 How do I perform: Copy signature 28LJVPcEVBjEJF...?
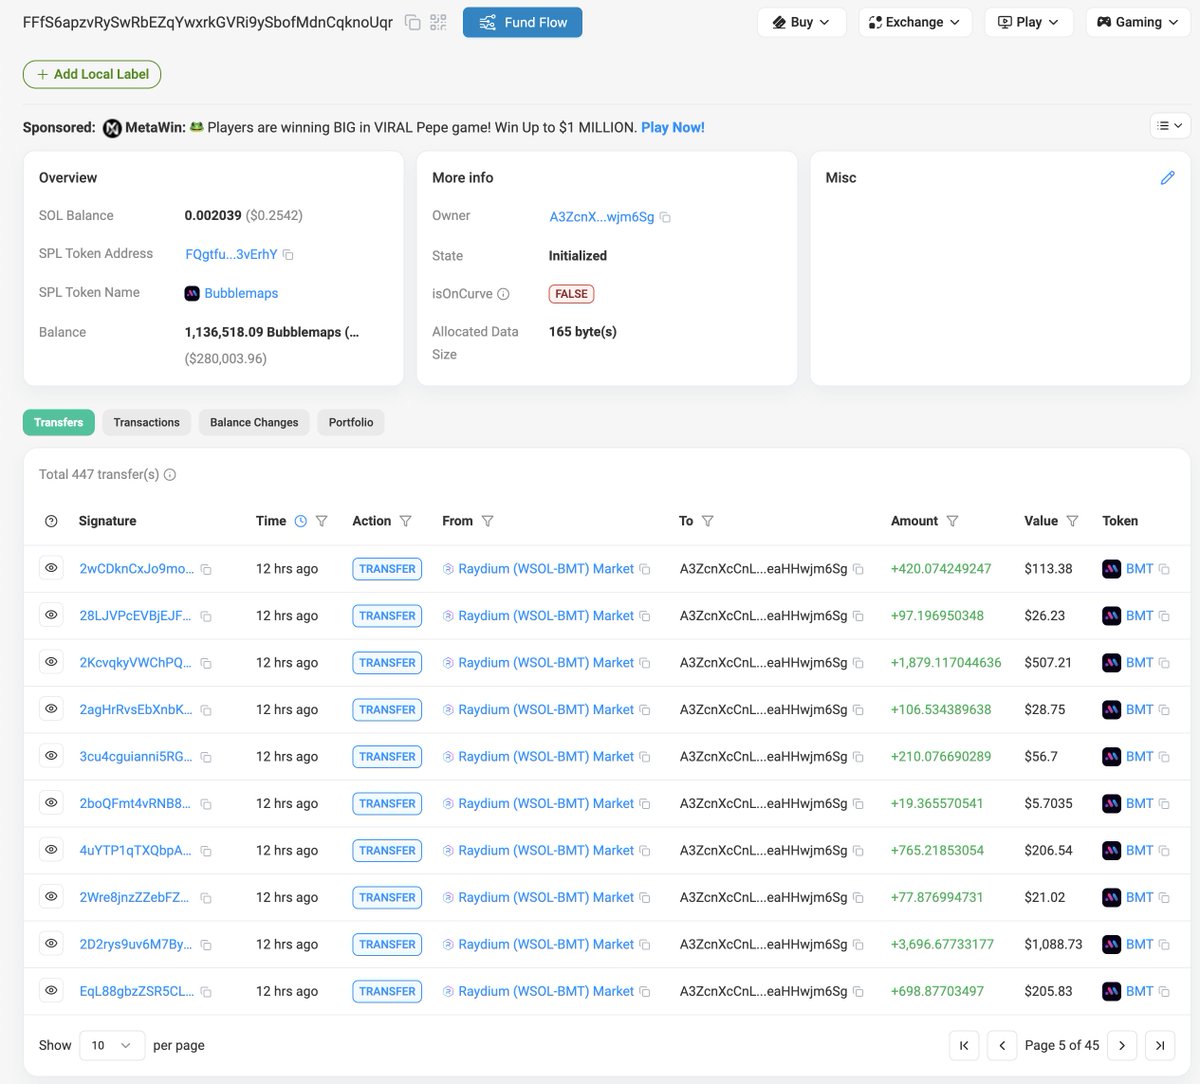coord(205,617)
